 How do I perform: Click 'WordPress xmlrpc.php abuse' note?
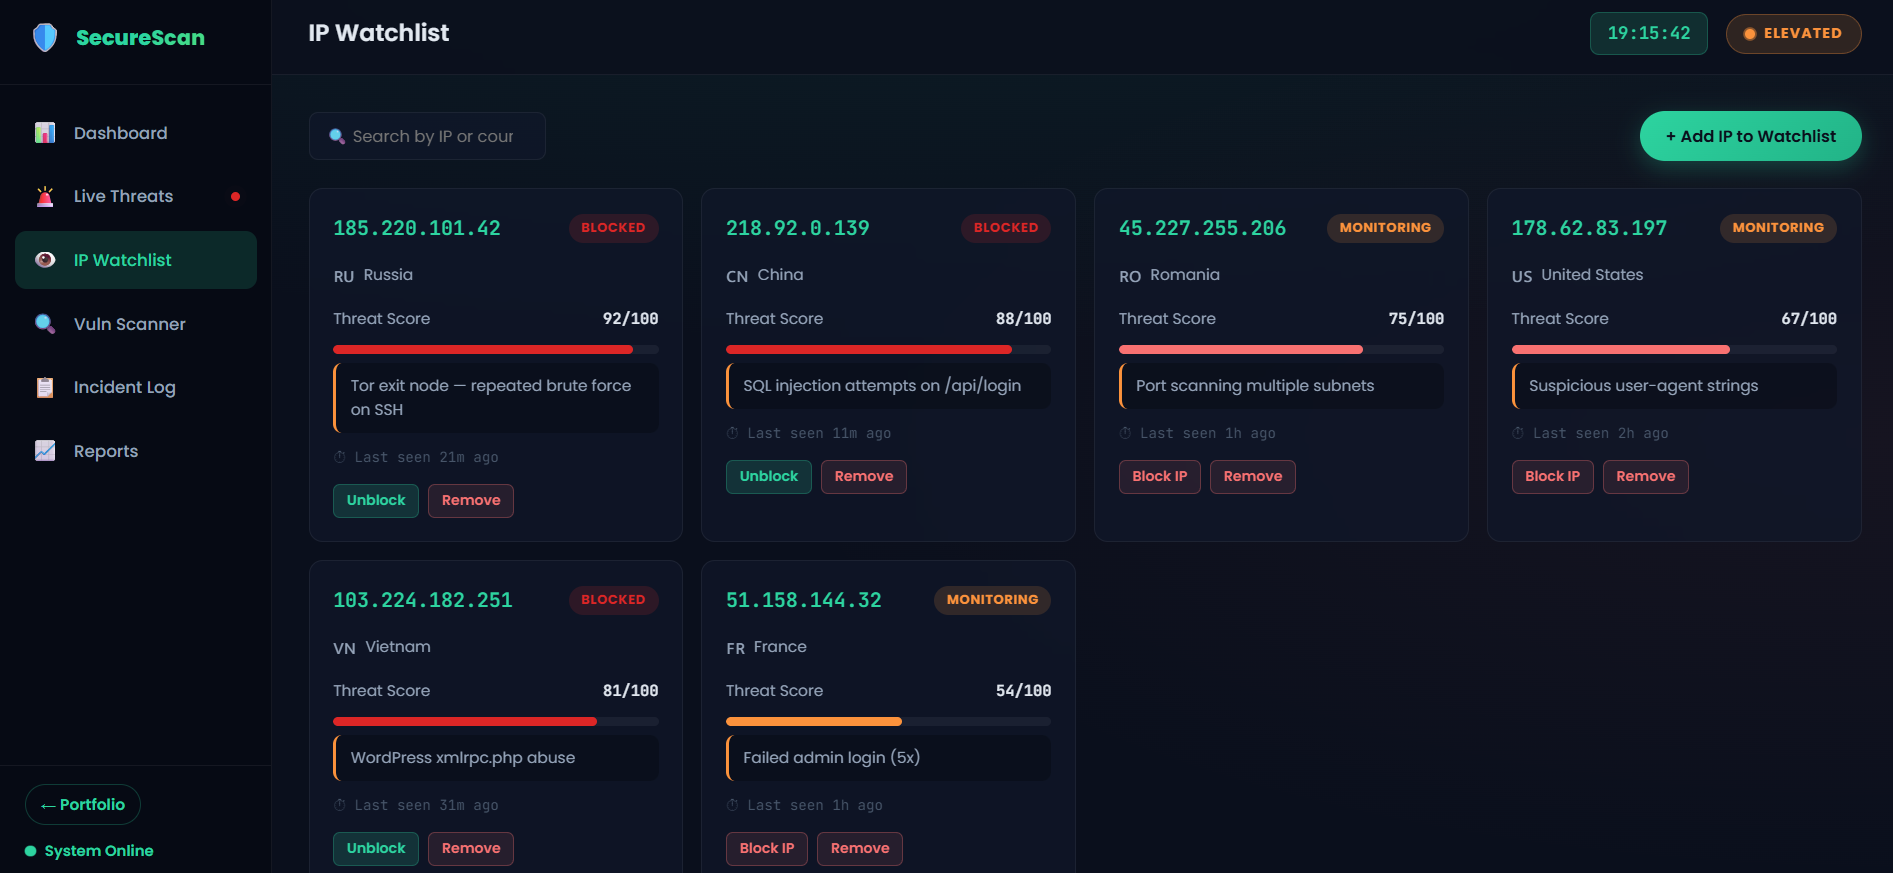496,758
